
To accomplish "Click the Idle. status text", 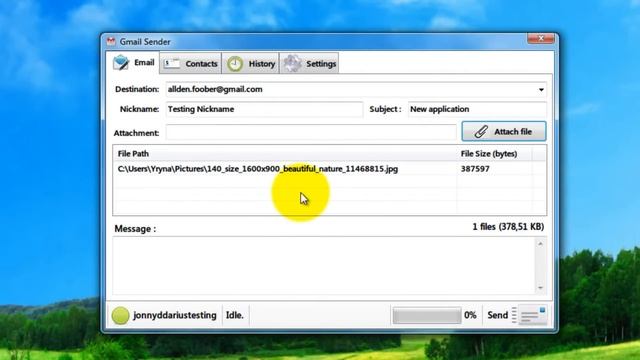I will pos(235,316).
